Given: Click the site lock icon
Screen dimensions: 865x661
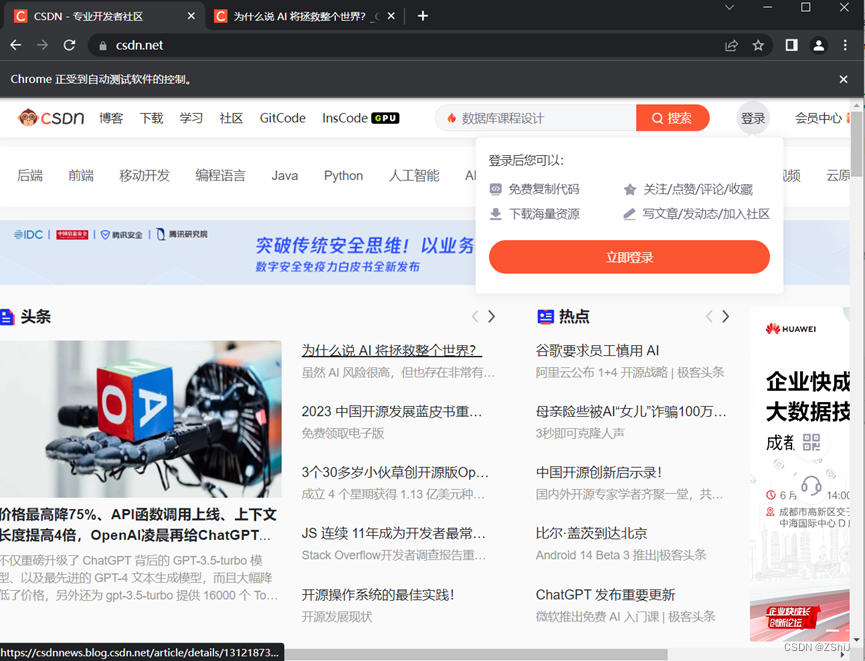Looking at the screenshot, I should click(x=103, y=46).
